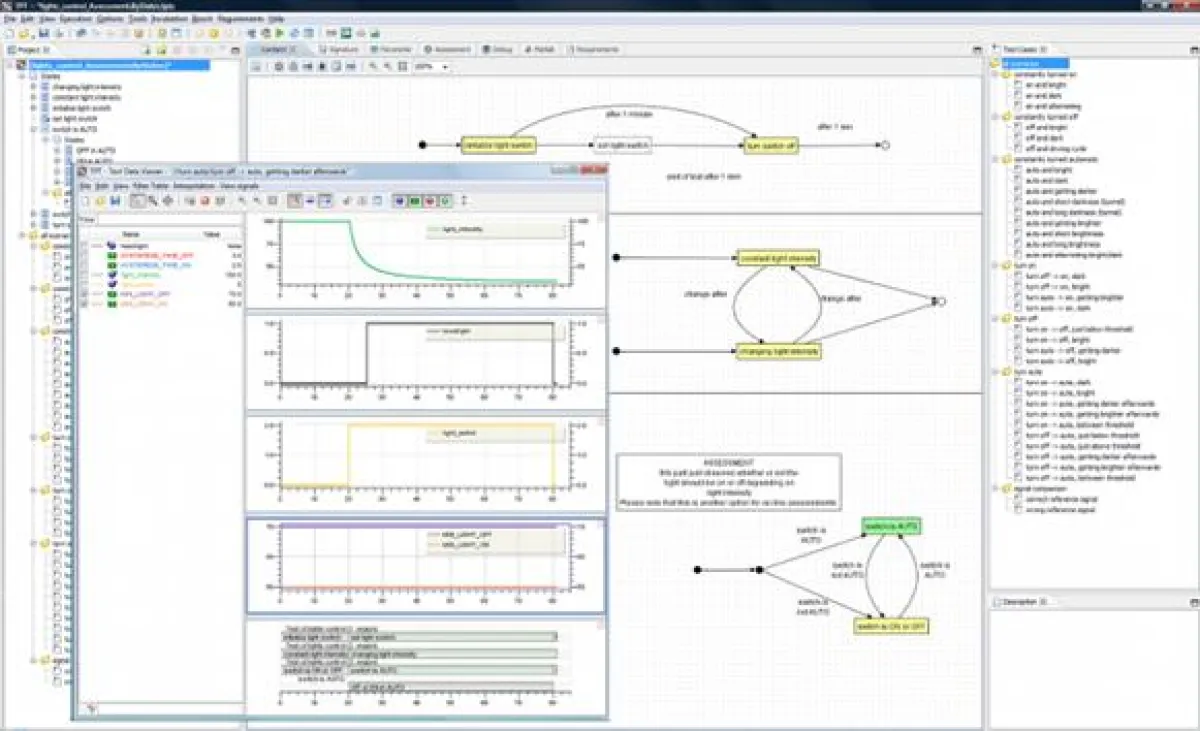Click the pan/move cross icon in Test Data Viewer
Image resolution: width=1200 pixels, height=731 pixels.
167,201
